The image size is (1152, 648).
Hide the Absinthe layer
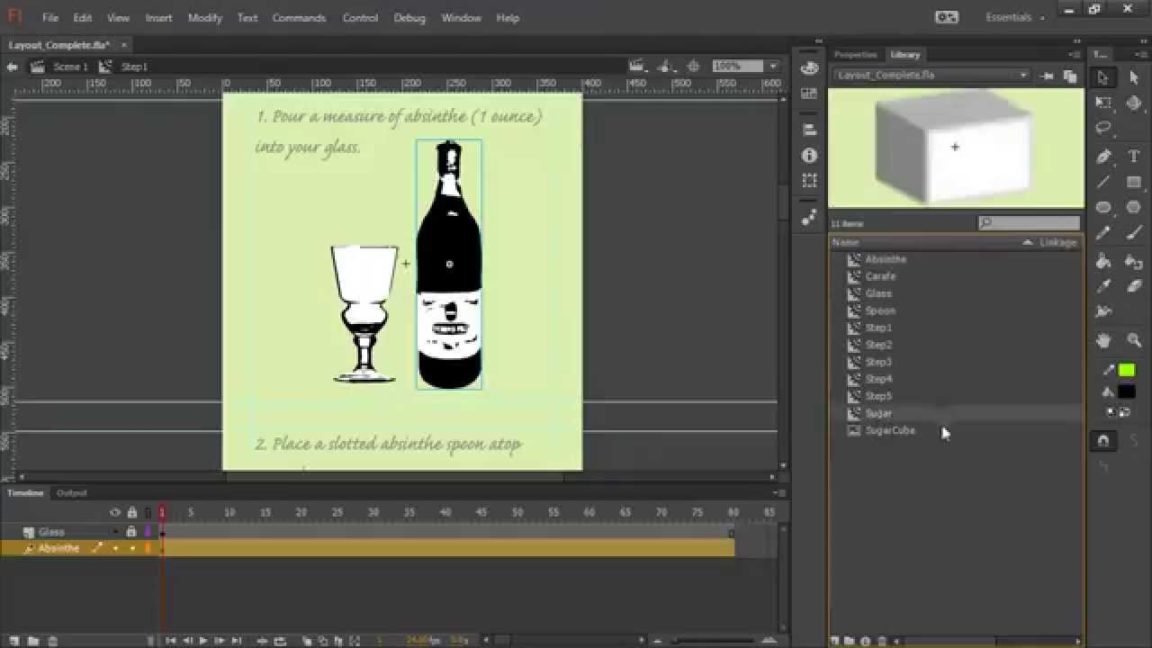pyautogui.click(x=113, y=548)
